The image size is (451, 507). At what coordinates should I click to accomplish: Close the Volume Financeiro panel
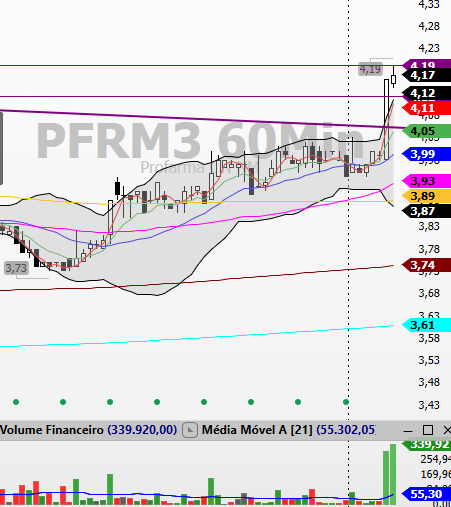[447, 430]
